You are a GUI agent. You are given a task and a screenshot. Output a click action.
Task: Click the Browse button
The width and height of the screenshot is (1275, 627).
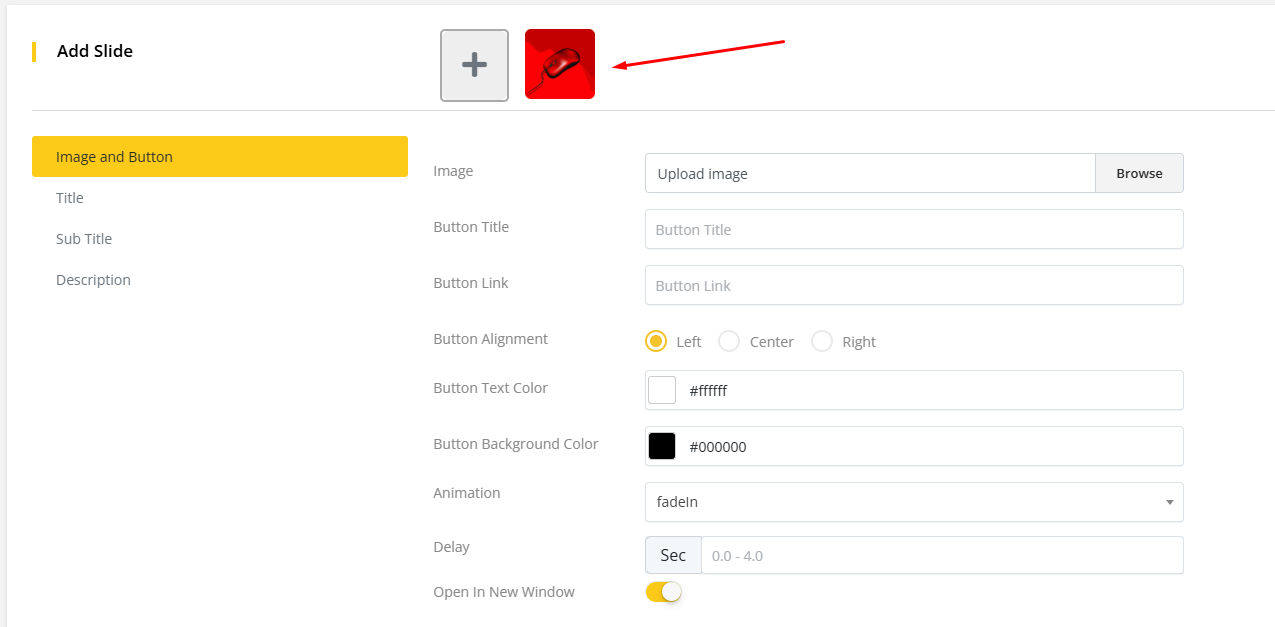click(1139, 173)
